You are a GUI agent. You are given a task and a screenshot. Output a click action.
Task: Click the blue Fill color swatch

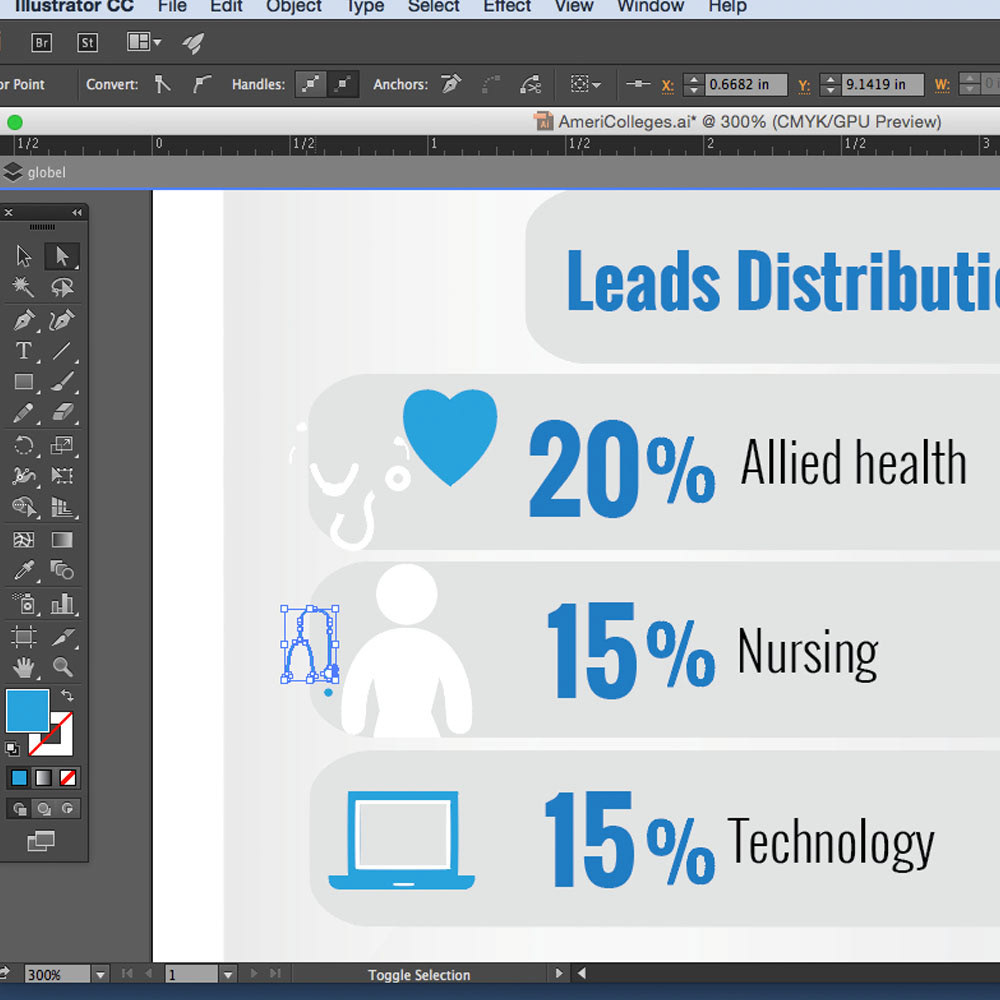(x=27, y=710)
